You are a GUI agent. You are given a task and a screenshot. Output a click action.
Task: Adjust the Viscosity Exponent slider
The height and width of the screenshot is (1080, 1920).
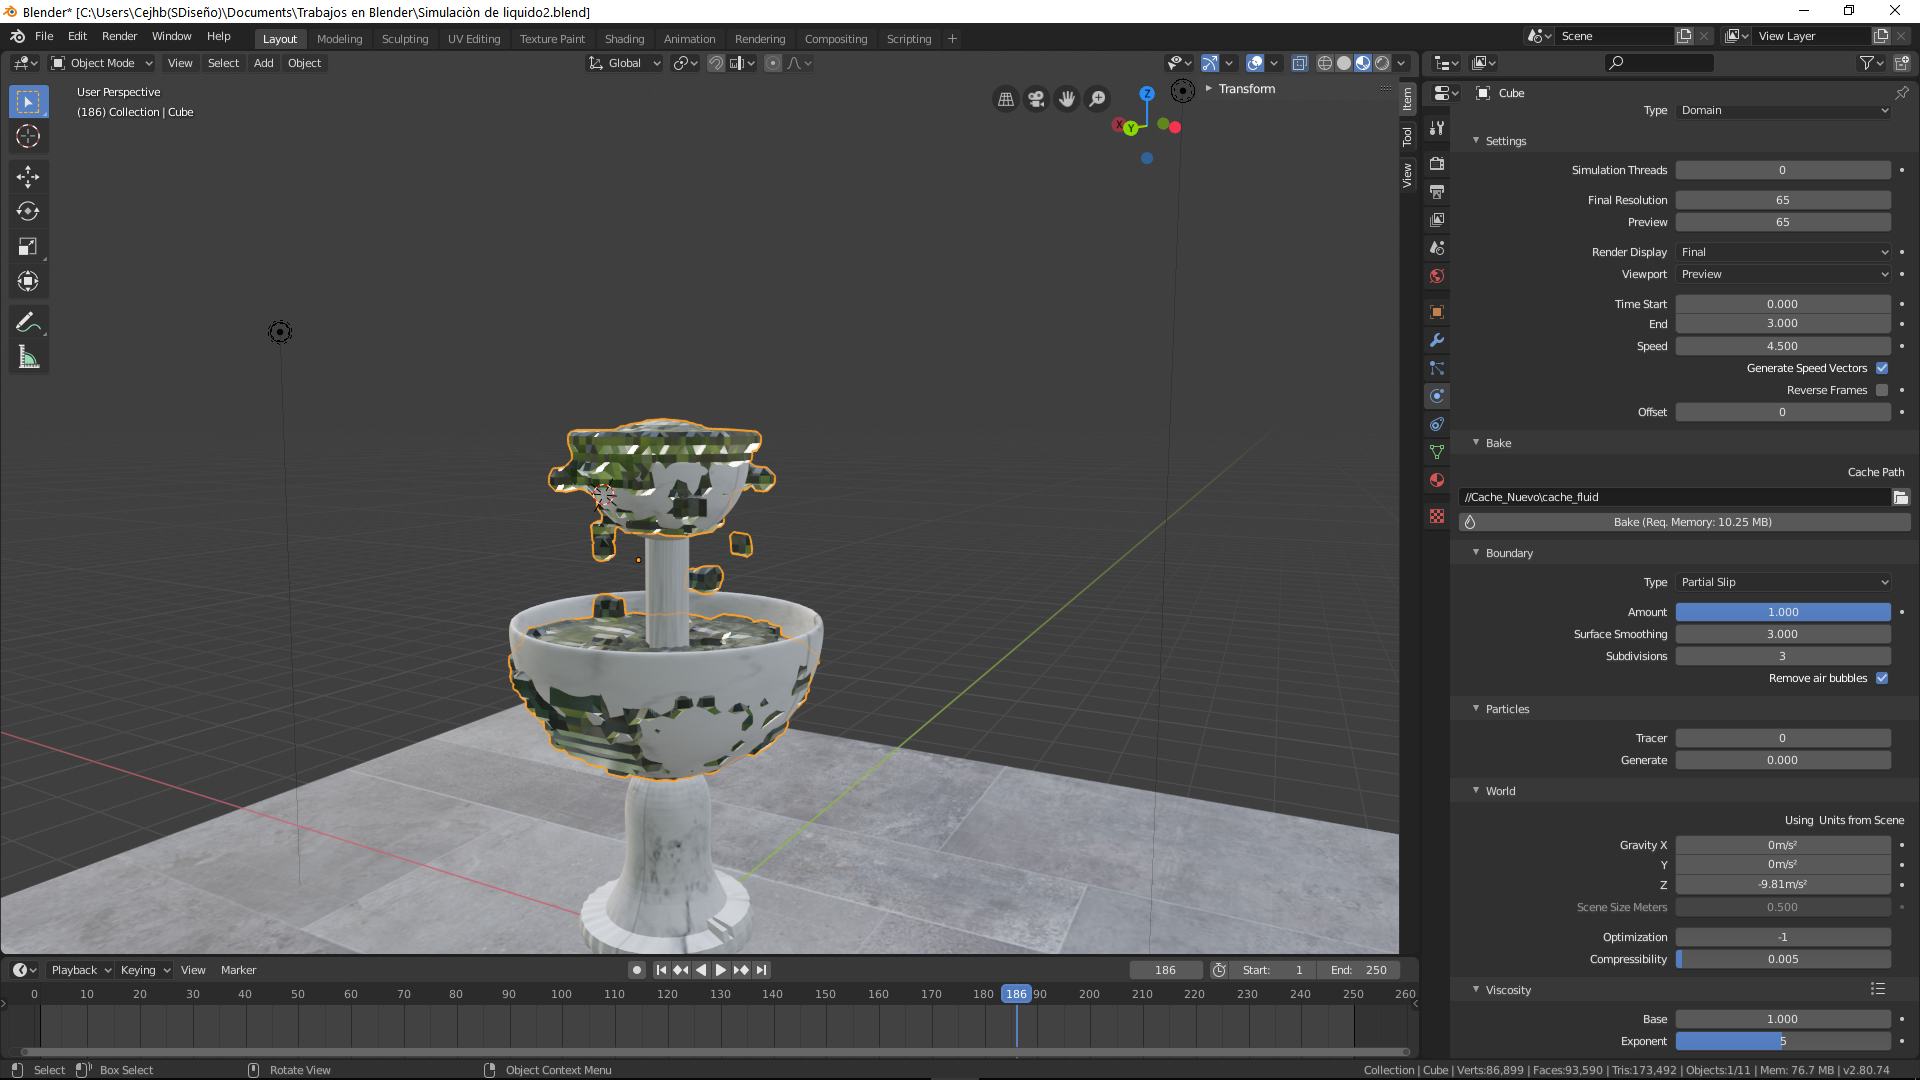coord(1782,1041)
